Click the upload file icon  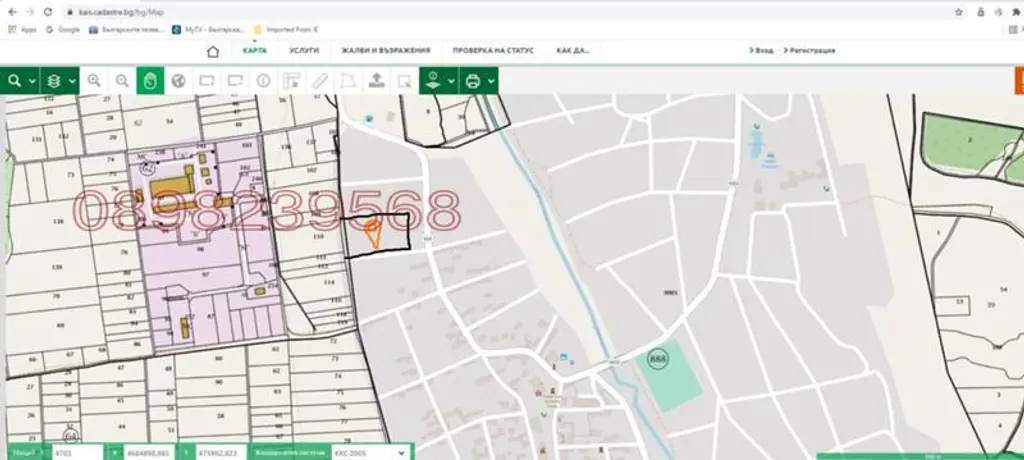376,80
